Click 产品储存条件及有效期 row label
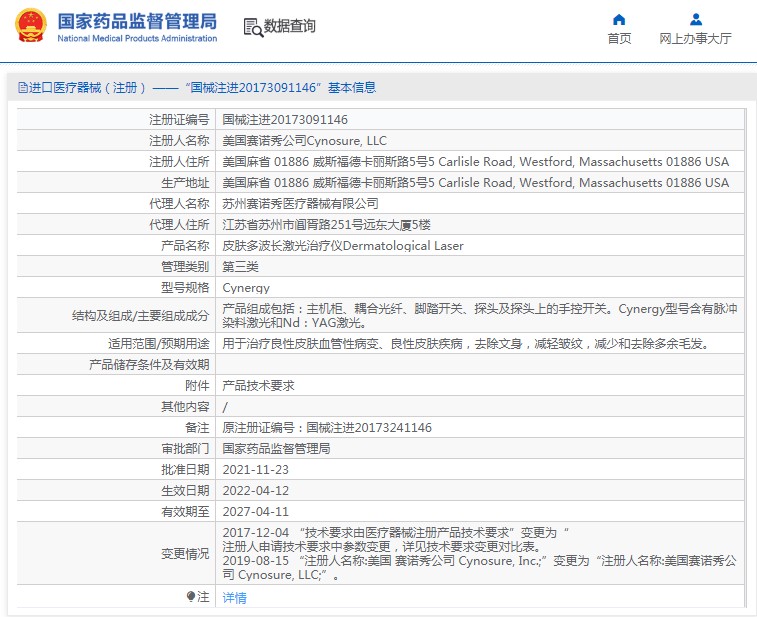757x617 pixels. (x=149, y=365)
